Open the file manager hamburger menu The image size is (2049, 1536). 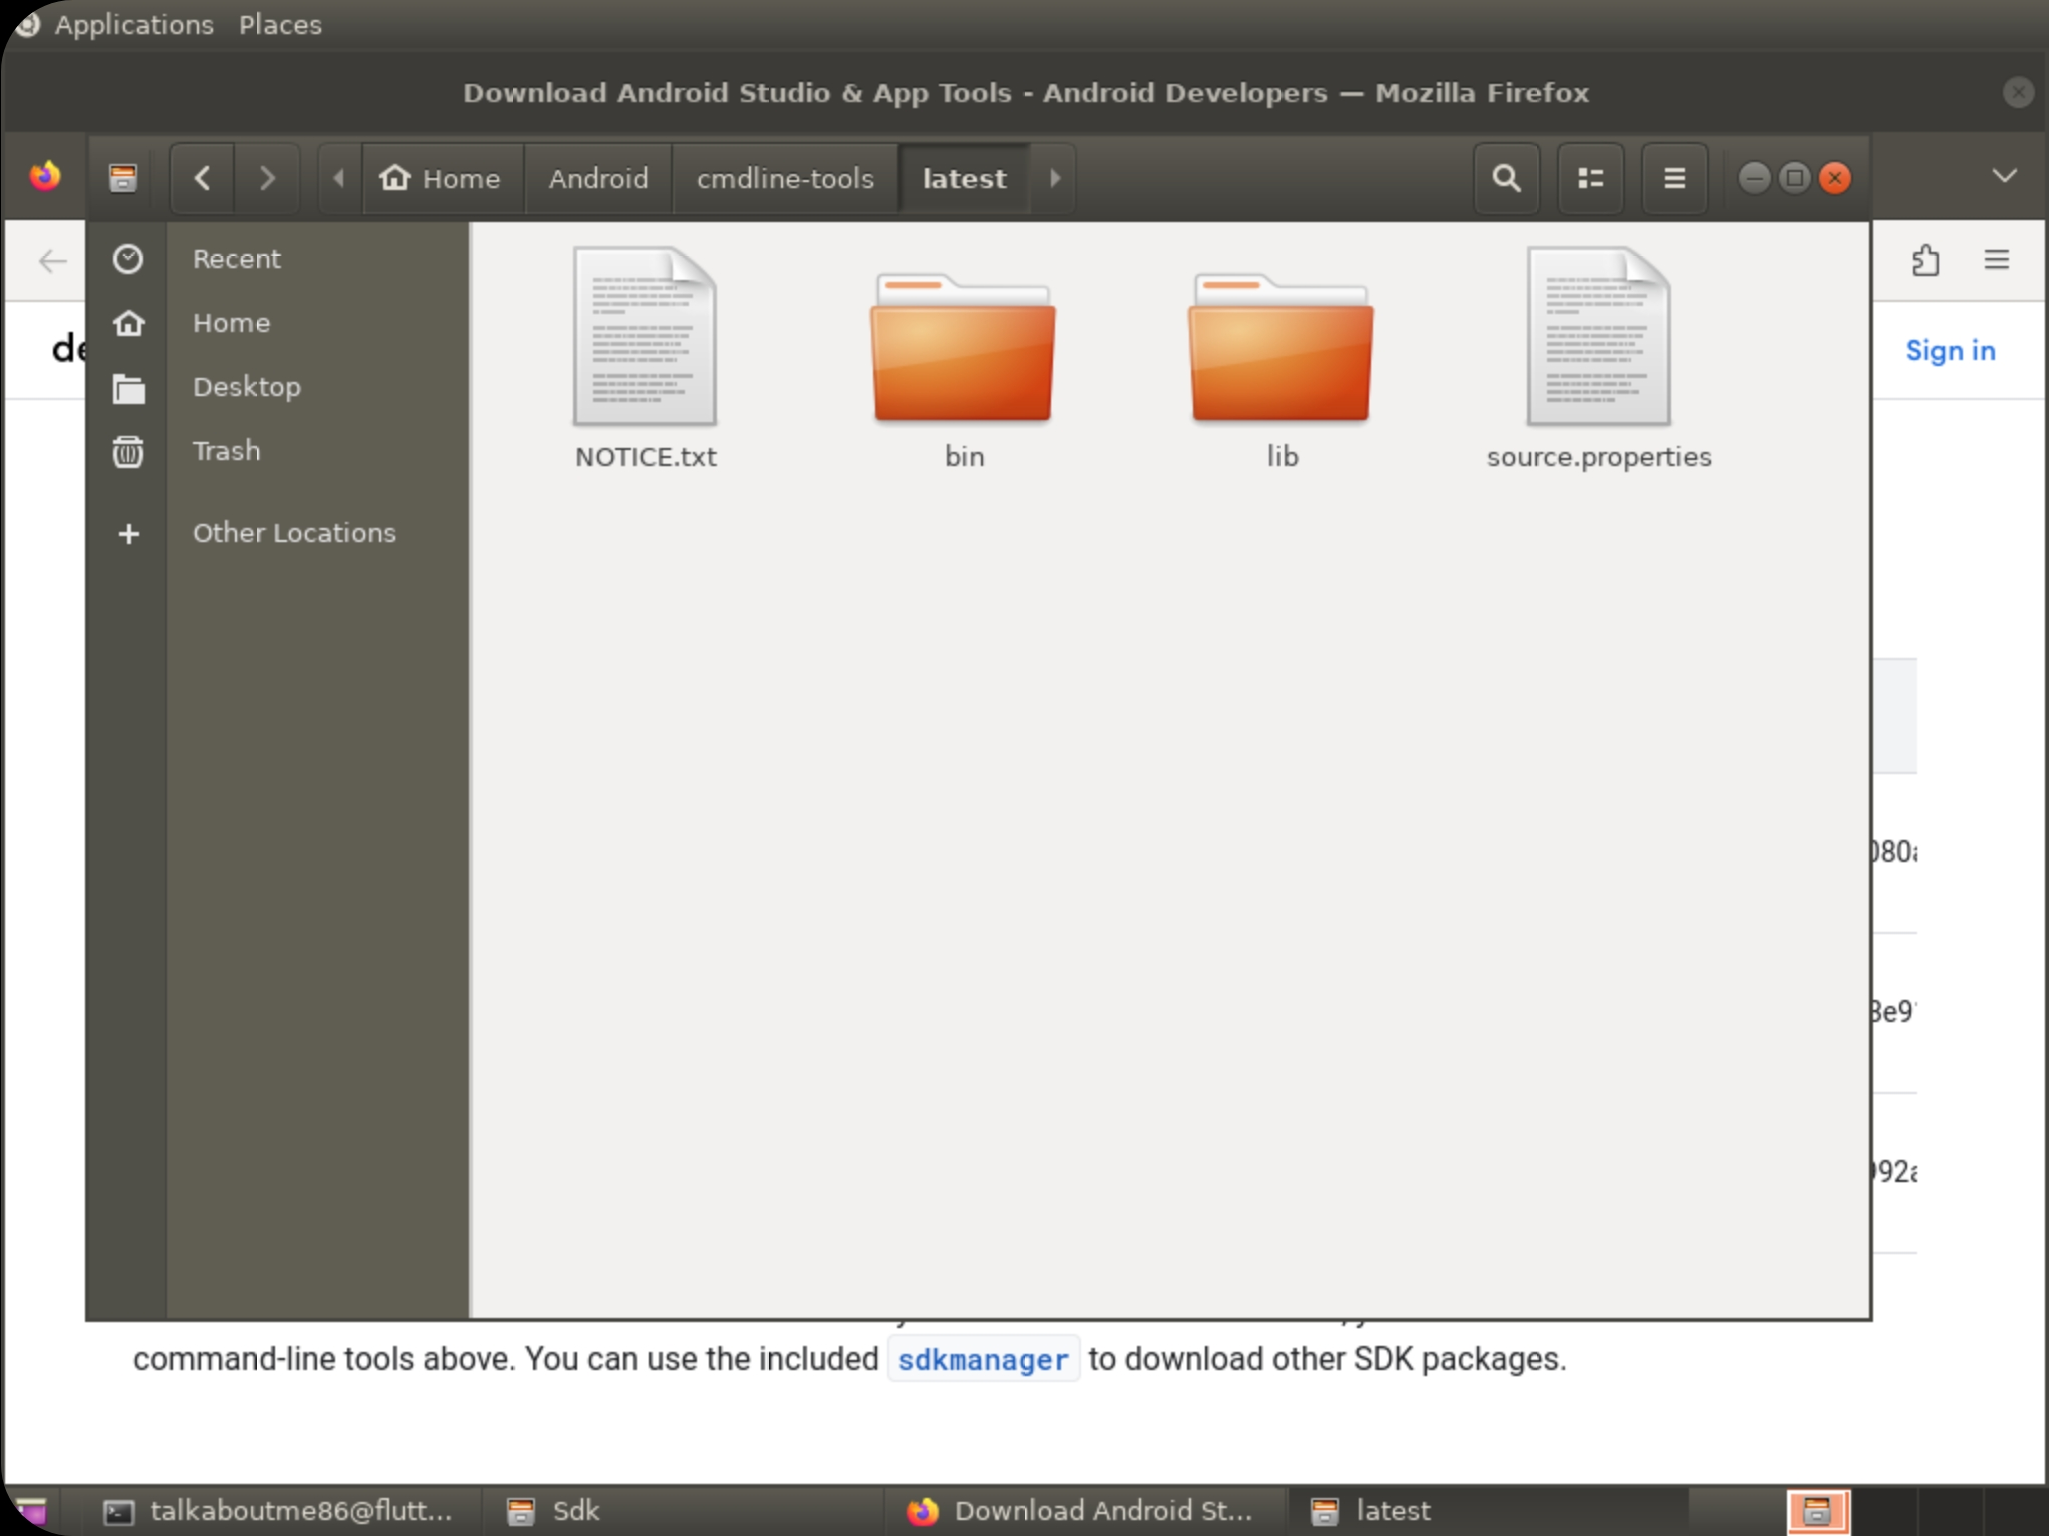pyautogui.click(x=1674, y=179)
